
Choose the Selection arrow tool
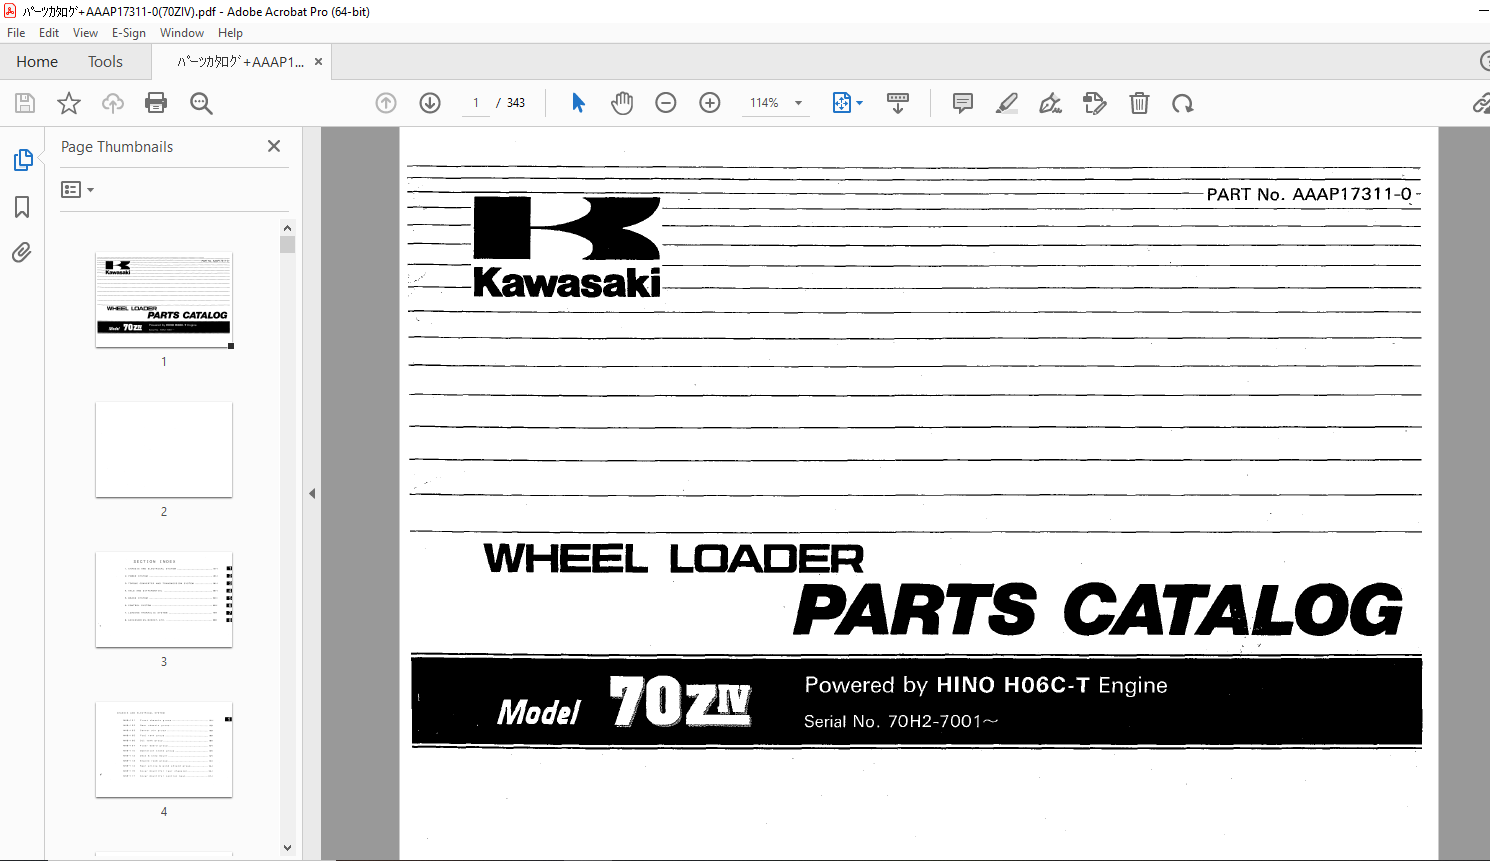click(578, 103)
